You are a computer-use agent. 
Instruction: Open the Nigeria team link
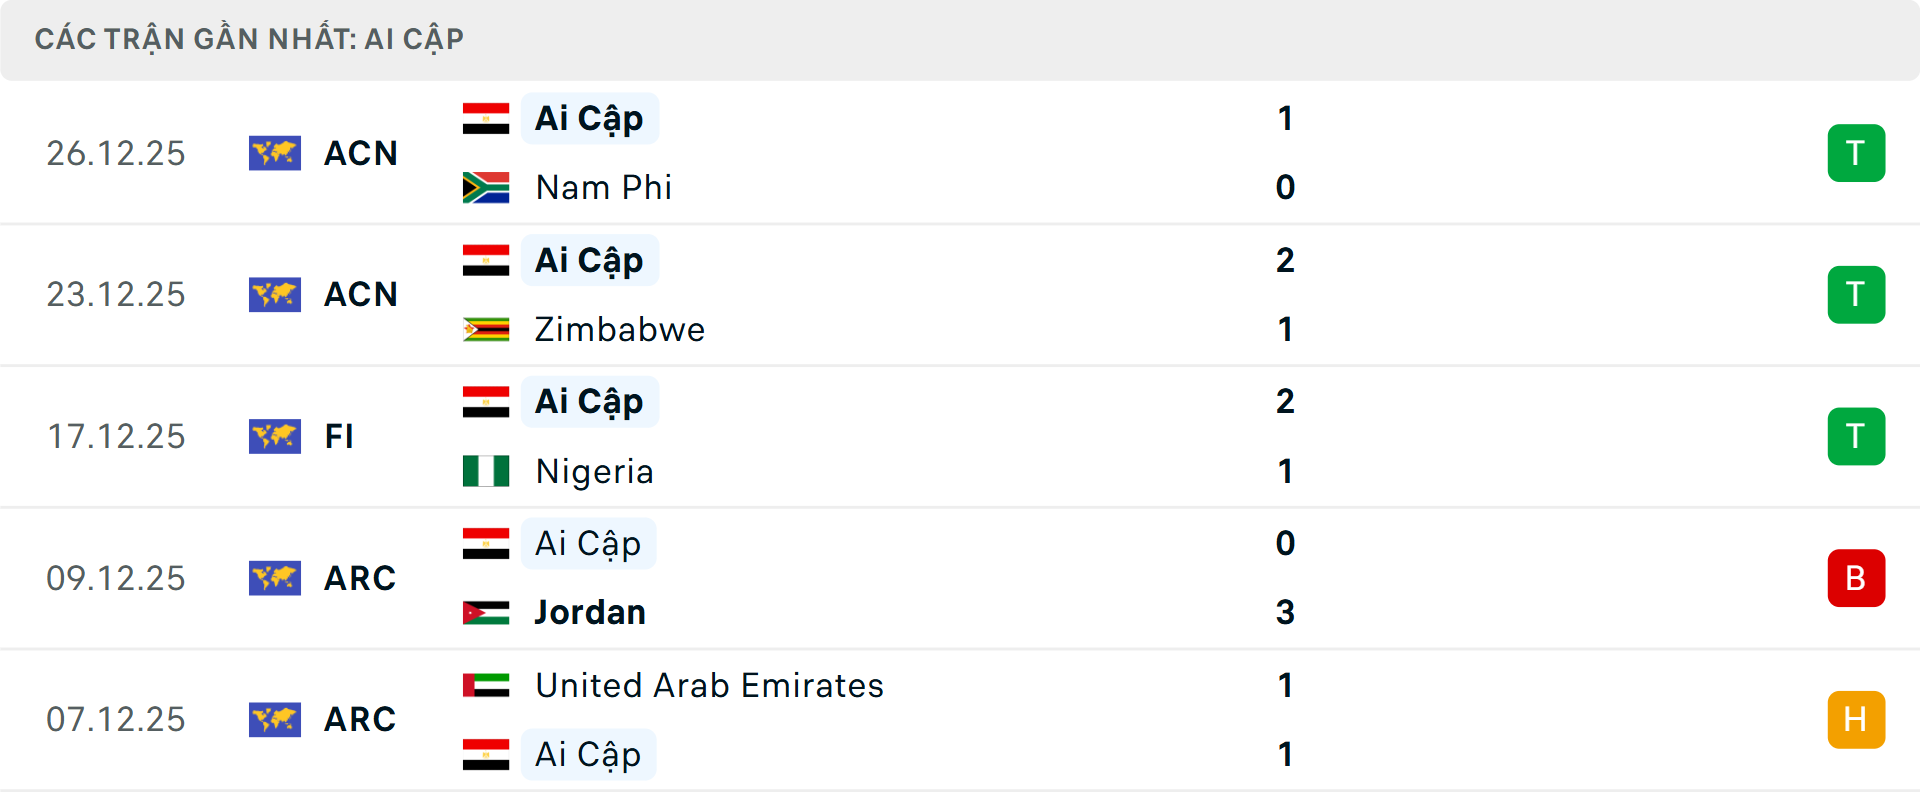click(594, 471)
